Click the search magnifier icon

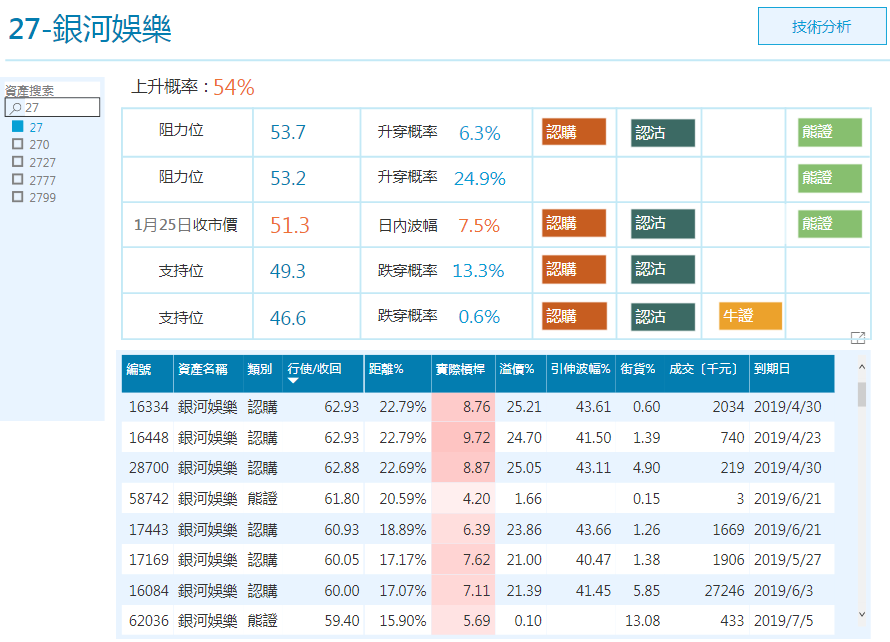16,108
